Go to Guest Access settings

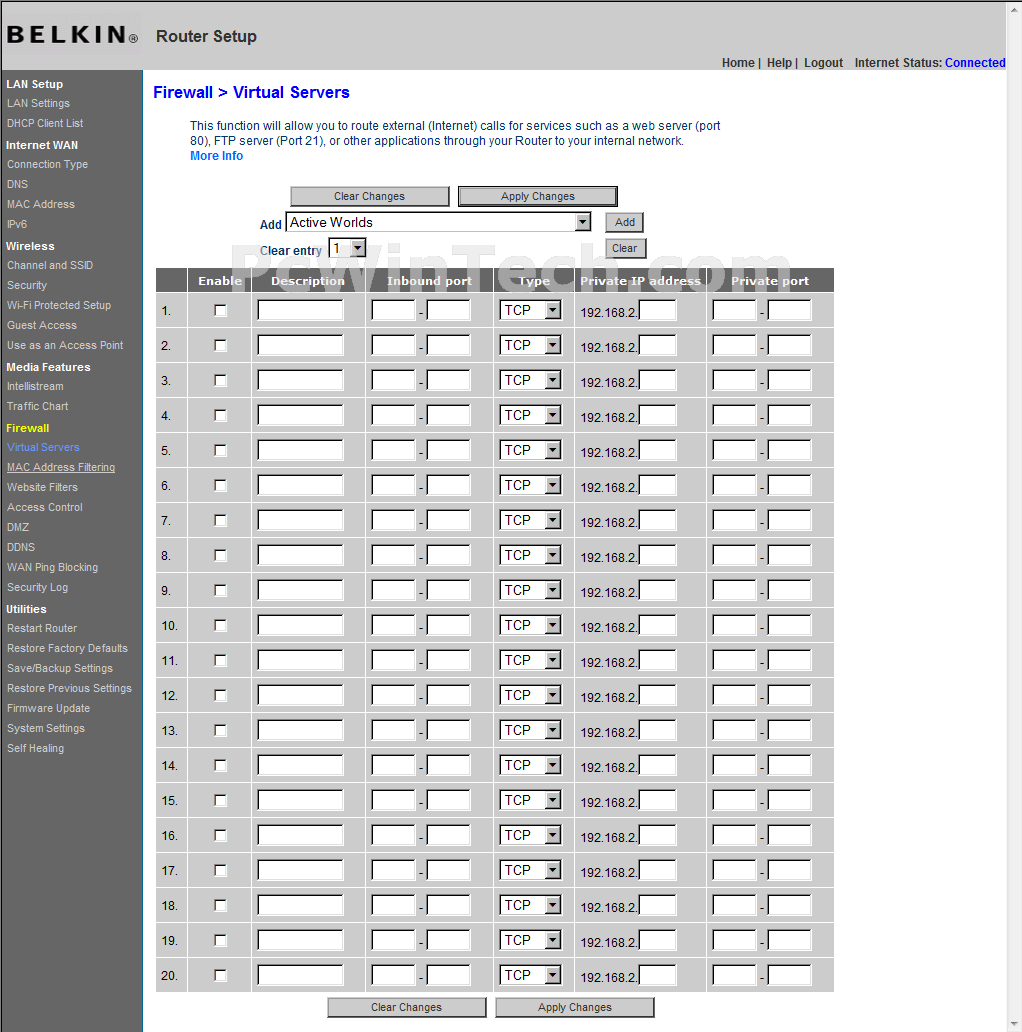coord(41,325)
